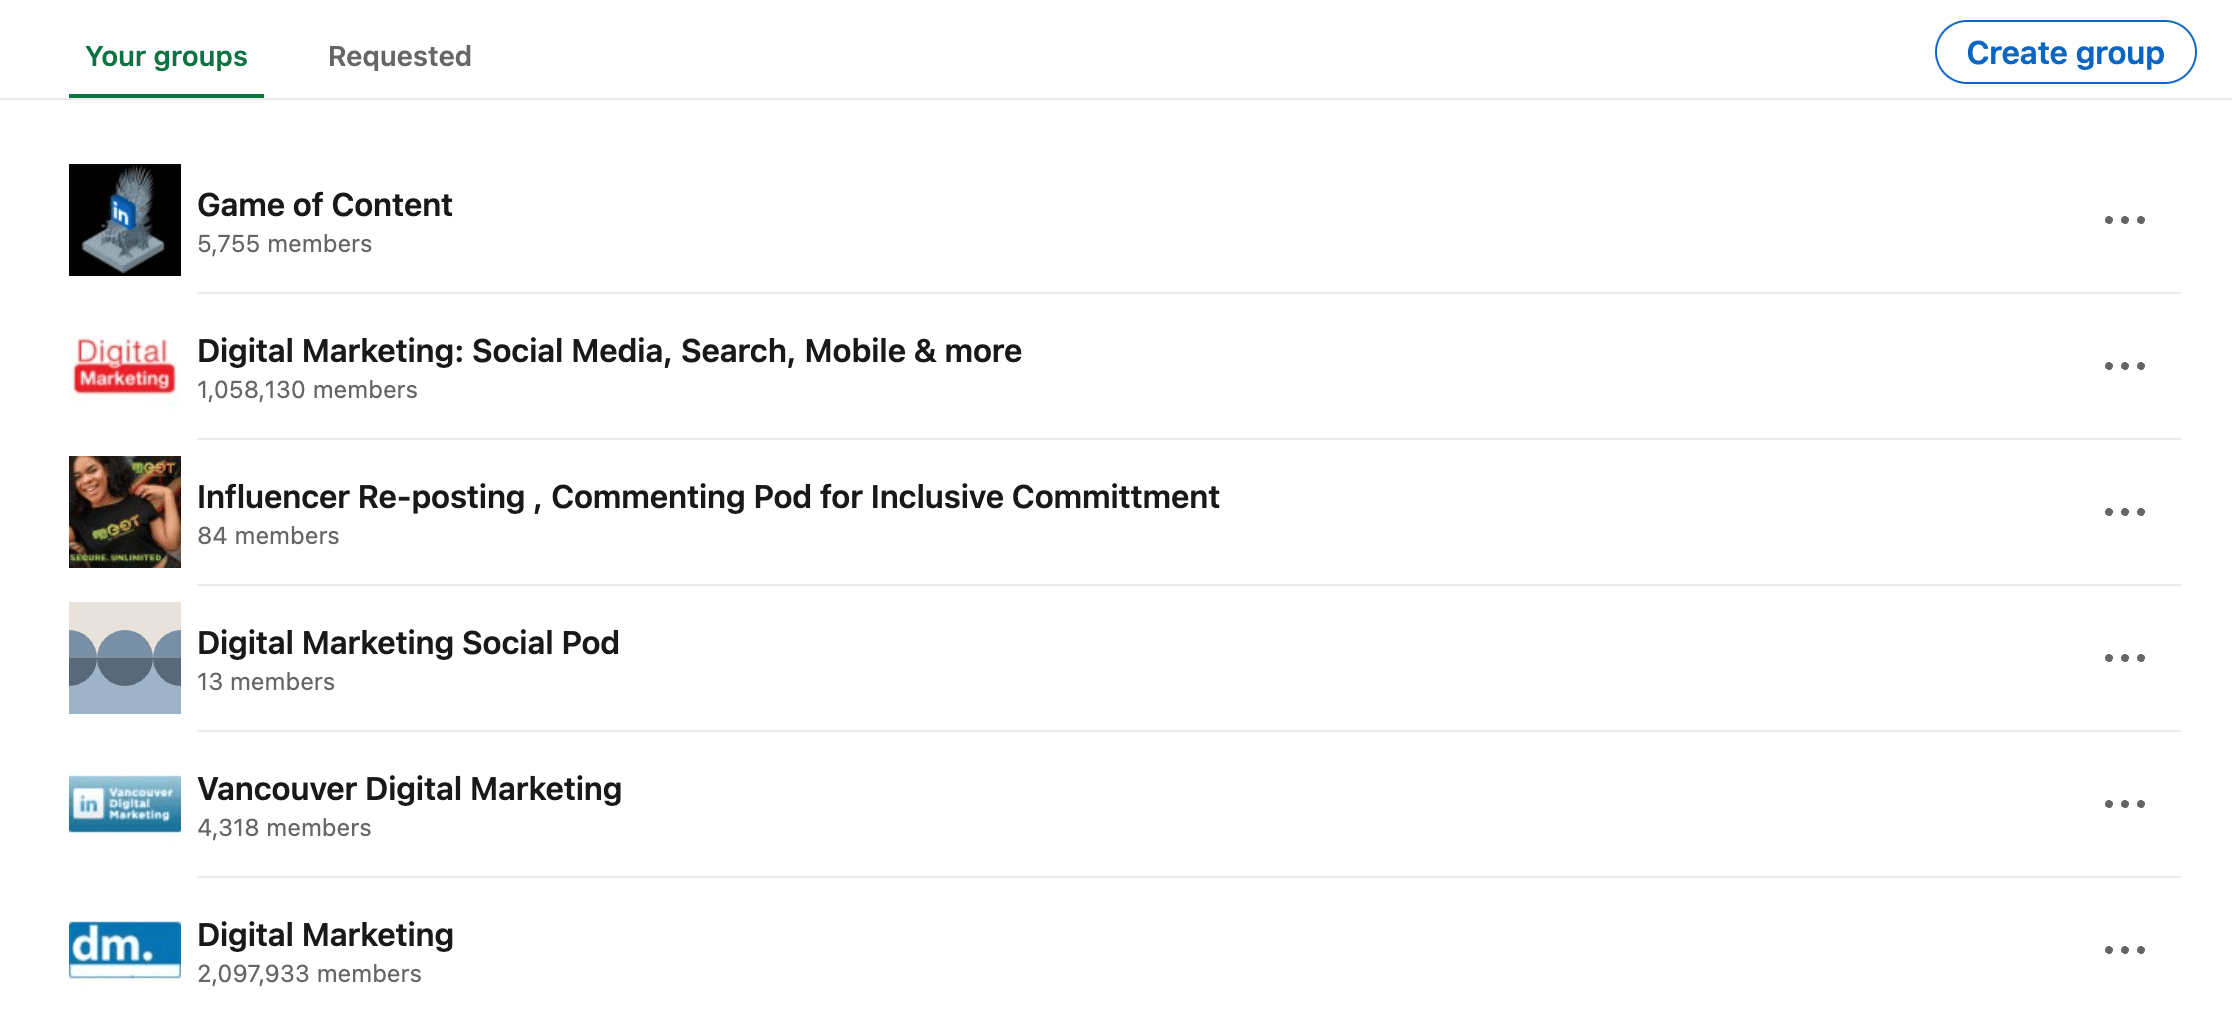Viewport: 2232px width, 1012px height.
Task: Click the blue dm. group logo
Action: (125, 950)
